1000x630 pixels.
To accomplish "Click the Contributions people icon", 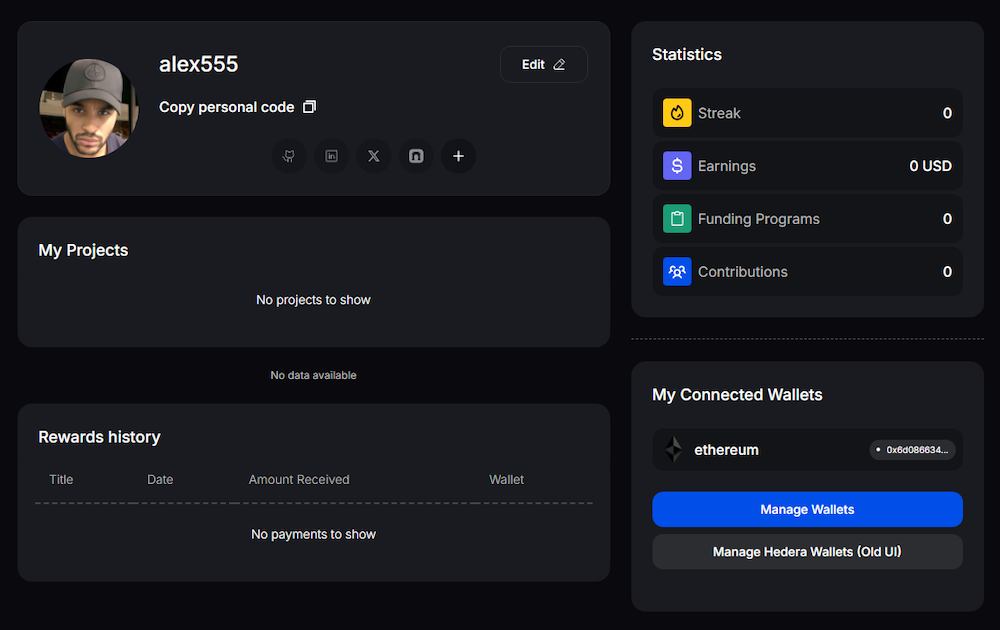I will pos(676,271).
